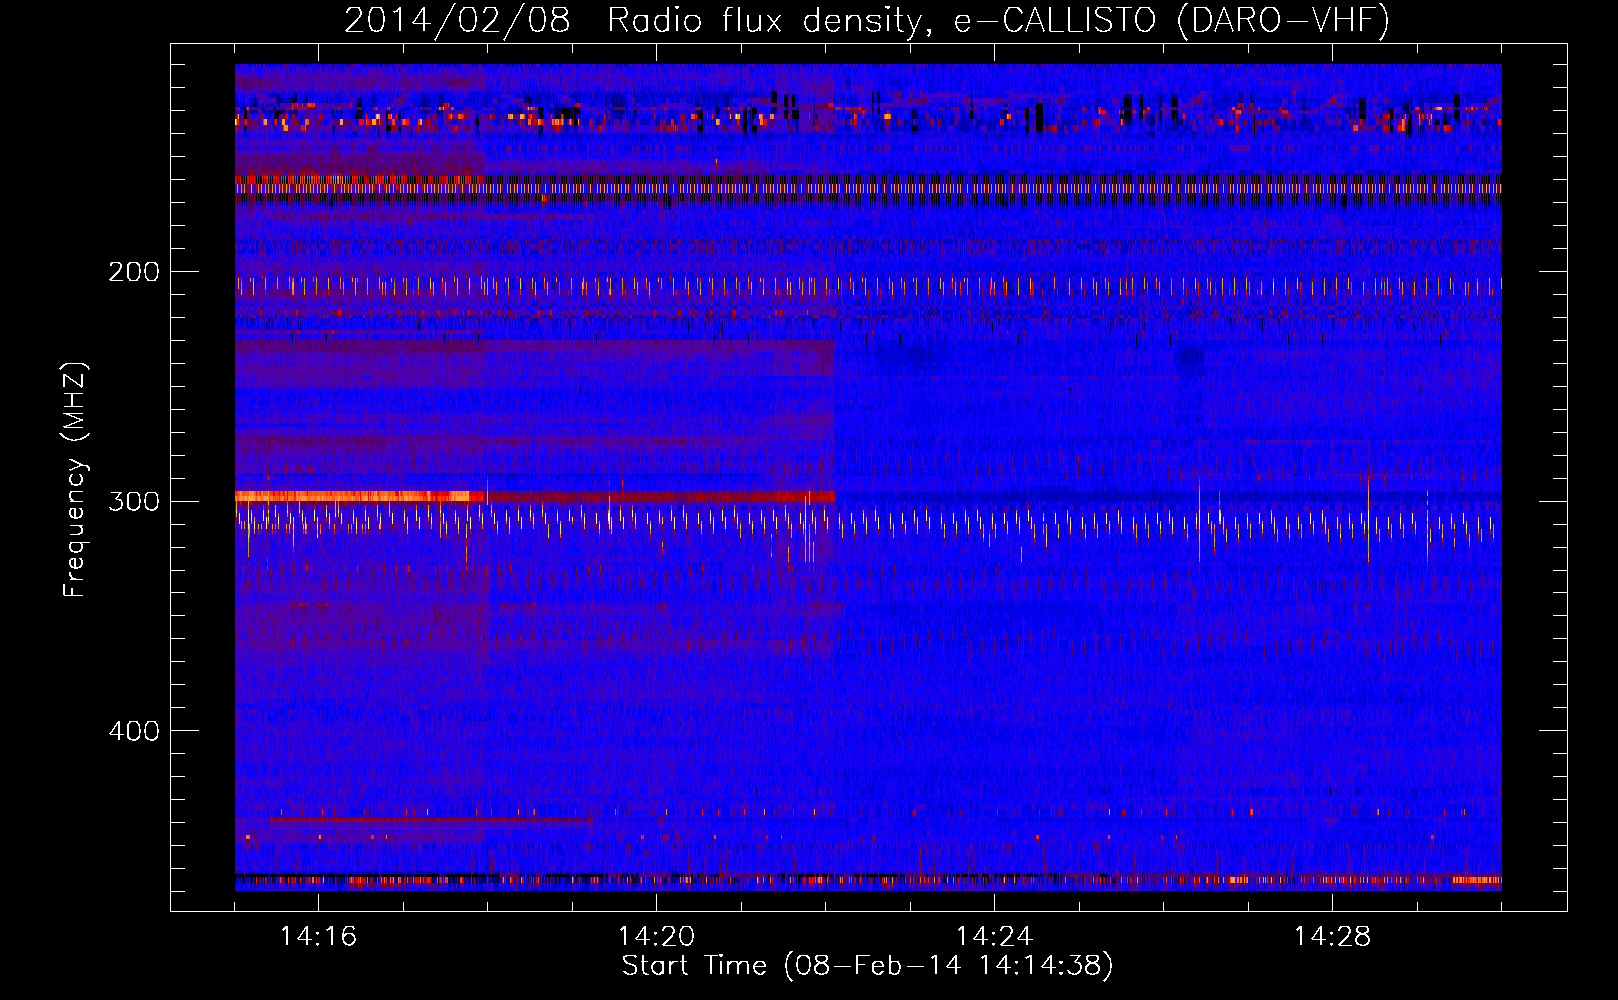Click the 14:20 time tick label
1618x1000 pixels.
(x=656, y=937)
